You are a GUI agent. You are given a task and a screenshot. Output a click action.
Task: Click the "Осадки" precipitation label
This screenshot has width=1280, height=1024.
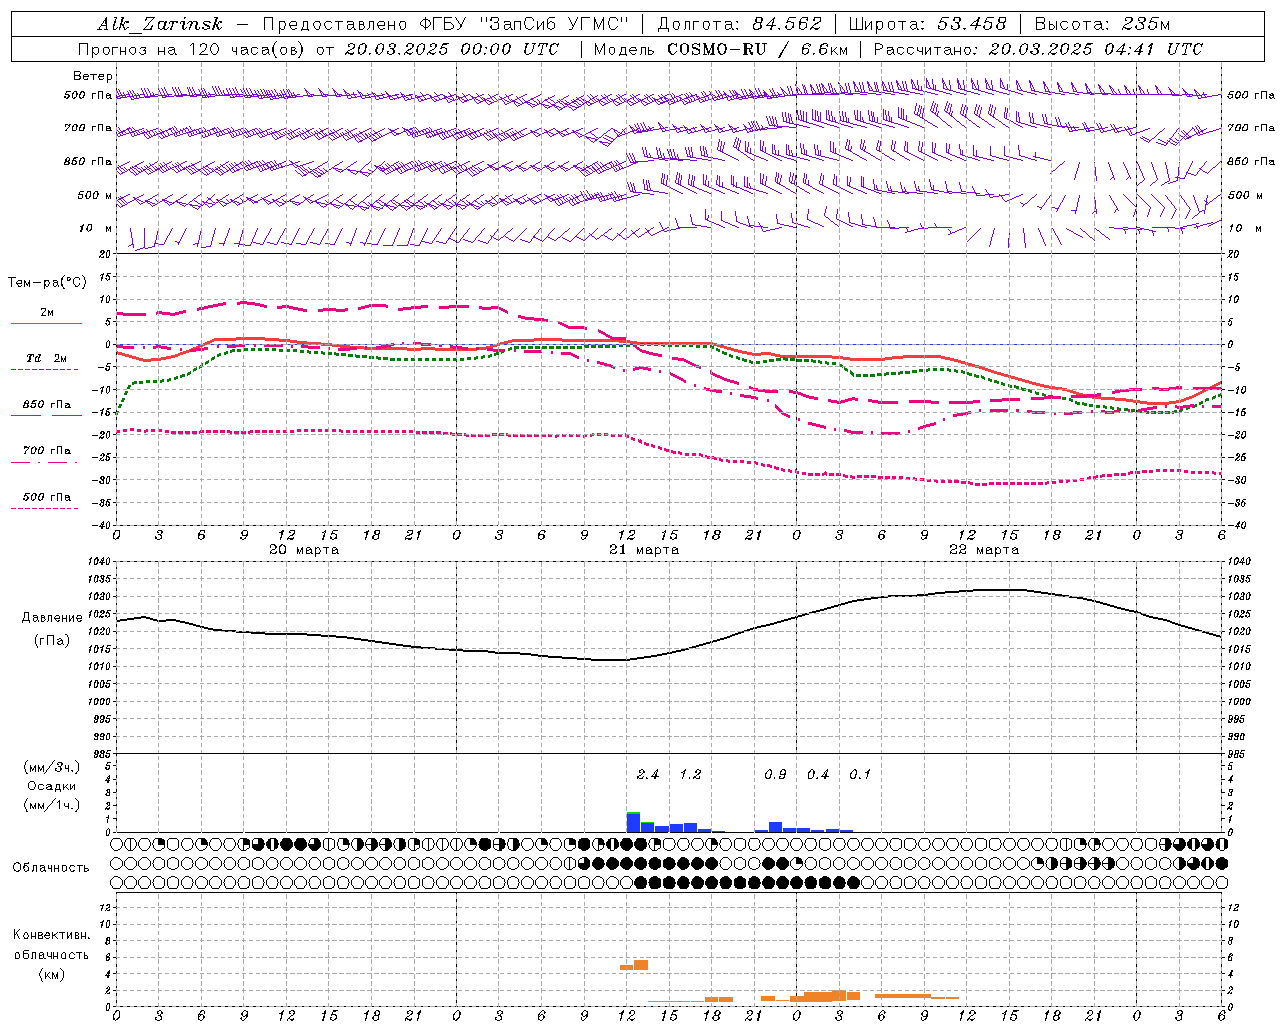click(x=52, y=786)
